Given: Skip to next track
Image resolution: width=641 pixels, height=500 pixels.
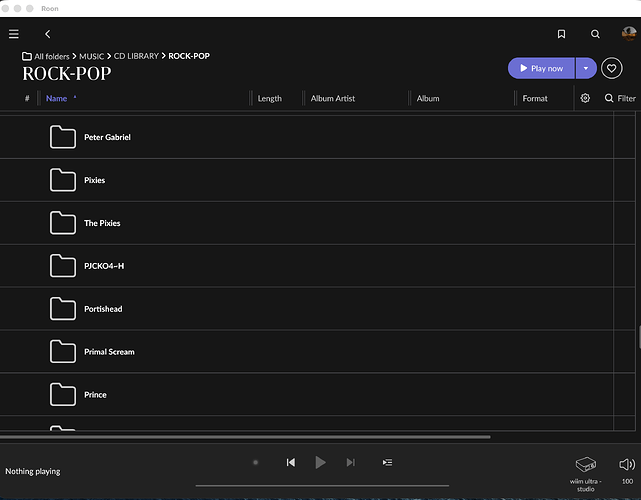Looking at the screenshot, I should [350, 462].
